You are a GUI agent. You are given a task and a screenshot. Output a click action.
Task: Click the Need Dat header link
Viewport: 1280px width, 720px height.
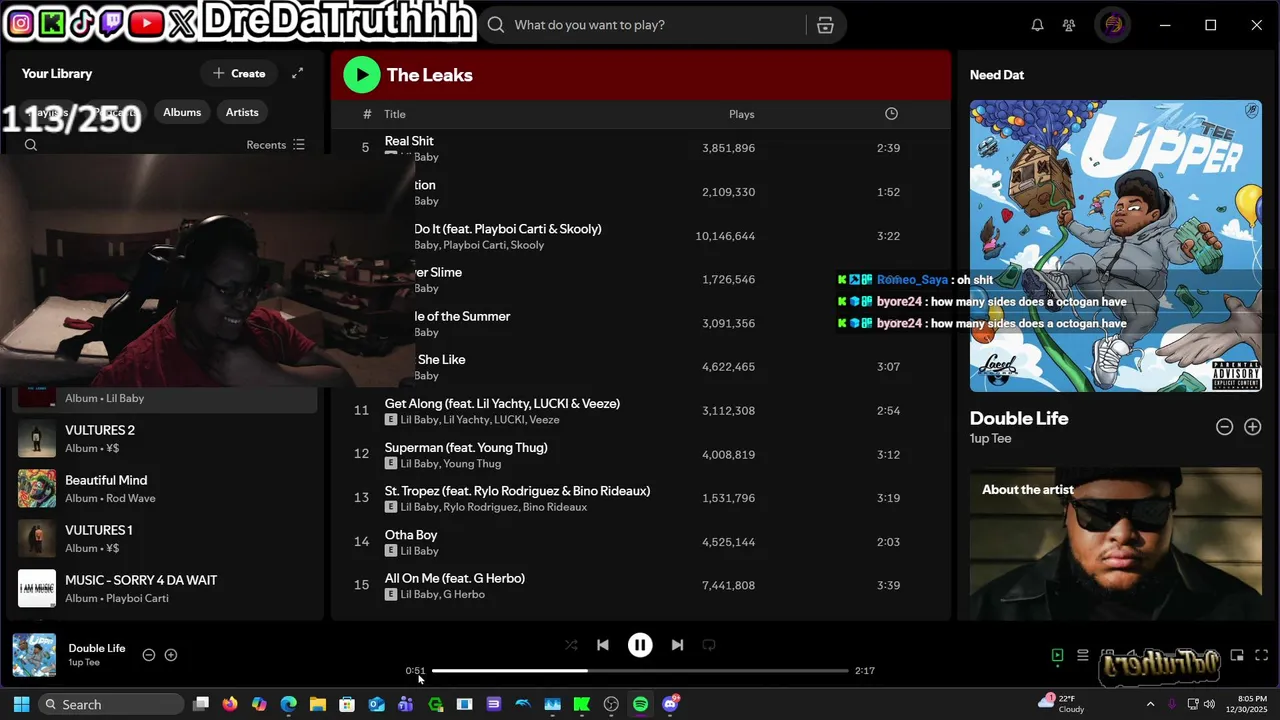click(997, 75)
